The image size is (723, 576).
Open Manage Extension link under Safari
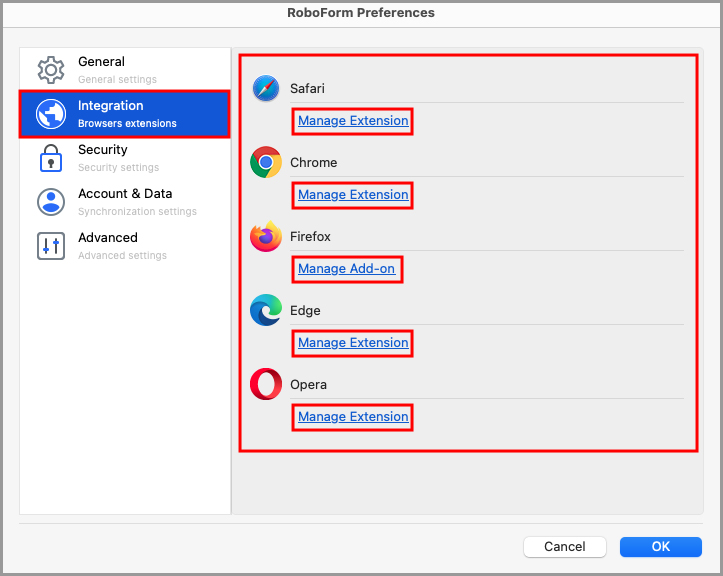[x=353, y=121]
